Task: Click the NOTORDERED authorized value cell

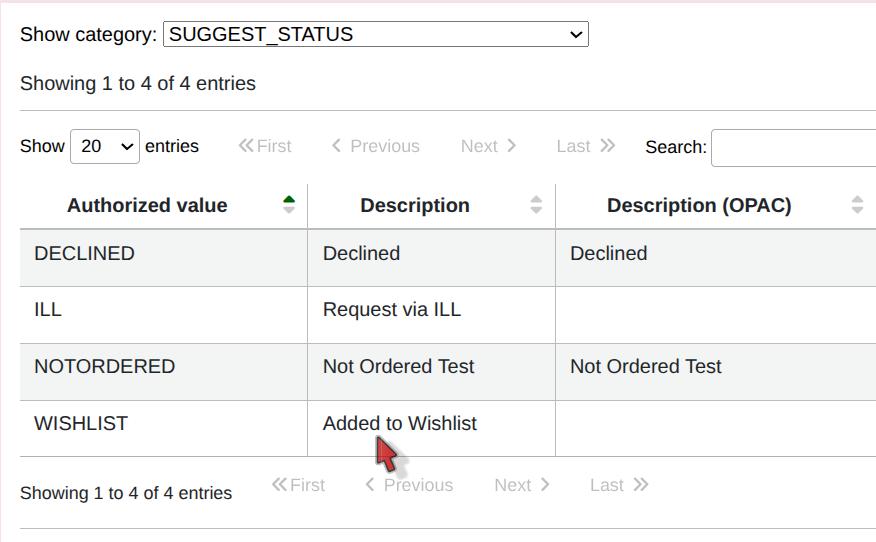Action: (104, 367)
